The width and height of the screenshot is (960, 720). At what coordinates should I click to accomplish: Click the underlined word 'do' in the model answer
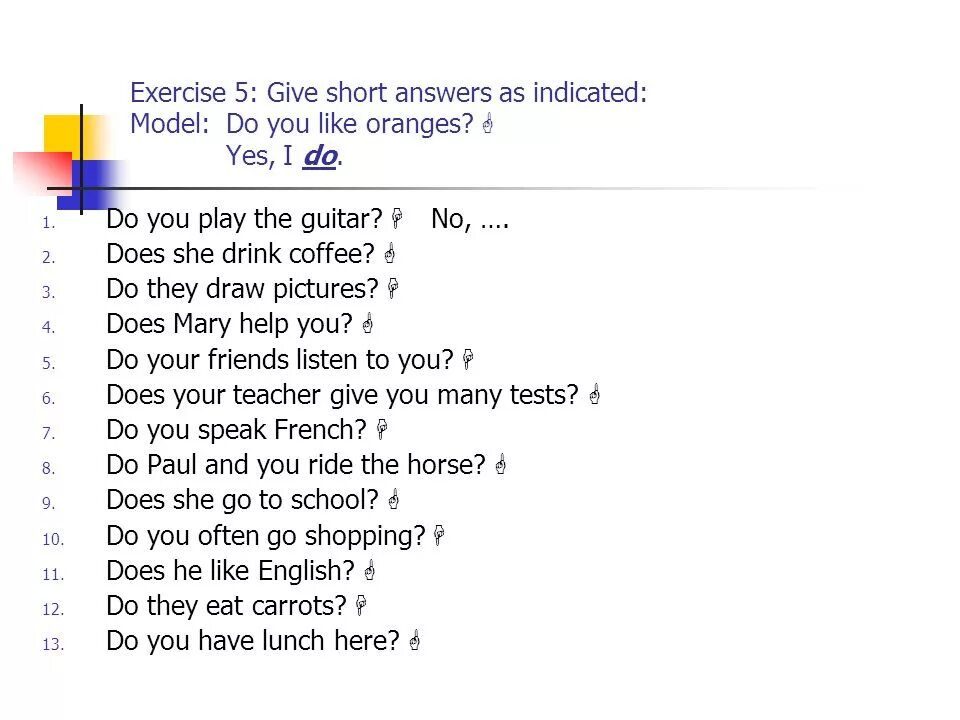pos(320,156)
